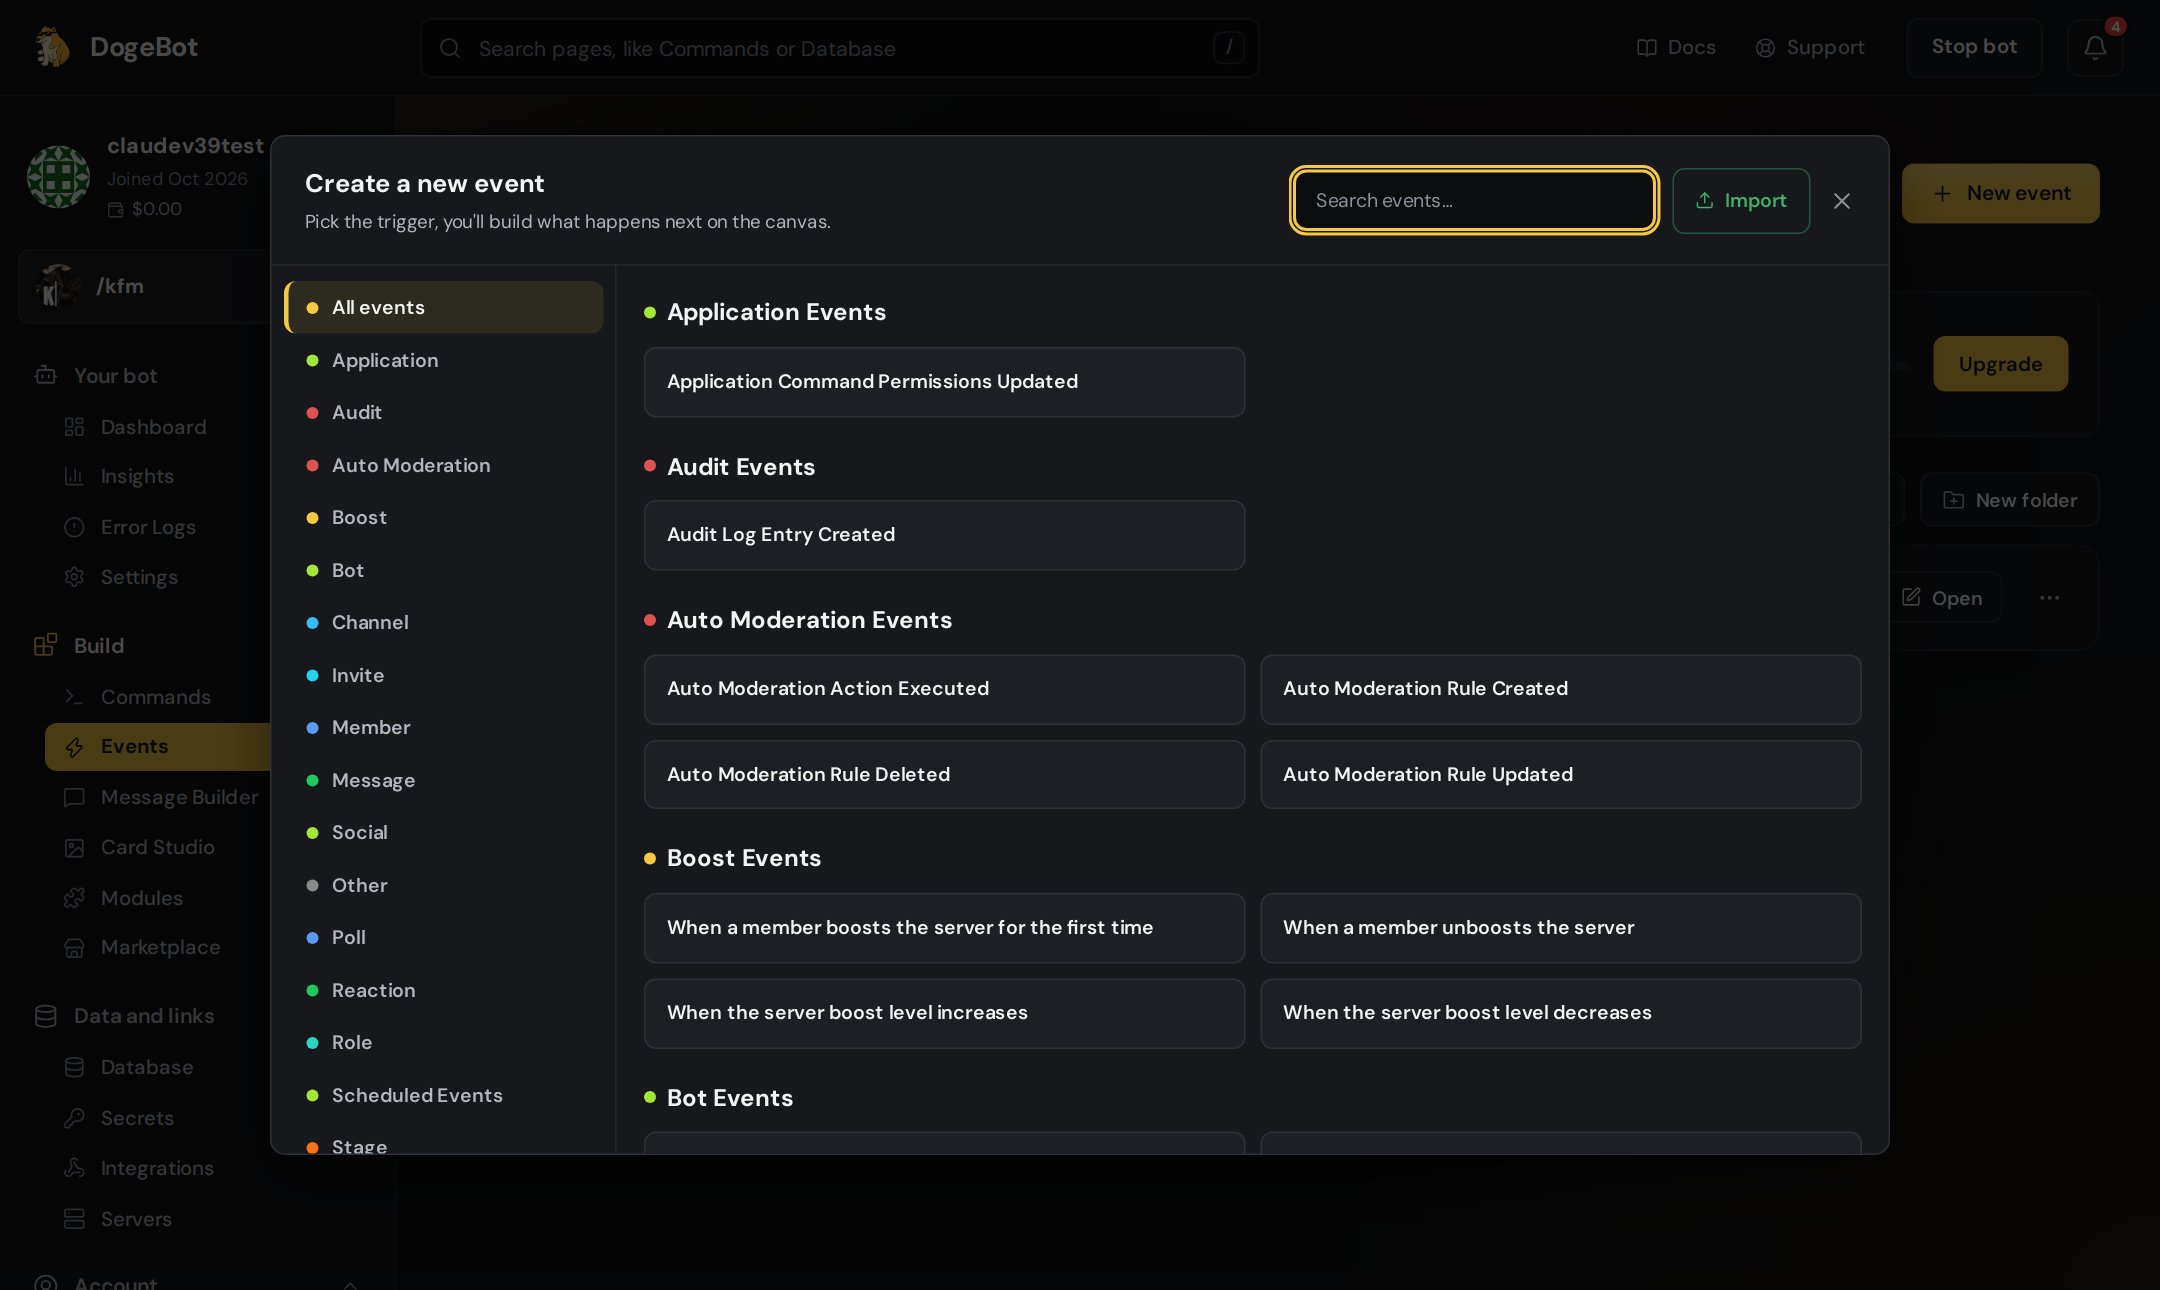Open the Member category
Viewport: 2160px width, 1290px height.
click(444, 727)
